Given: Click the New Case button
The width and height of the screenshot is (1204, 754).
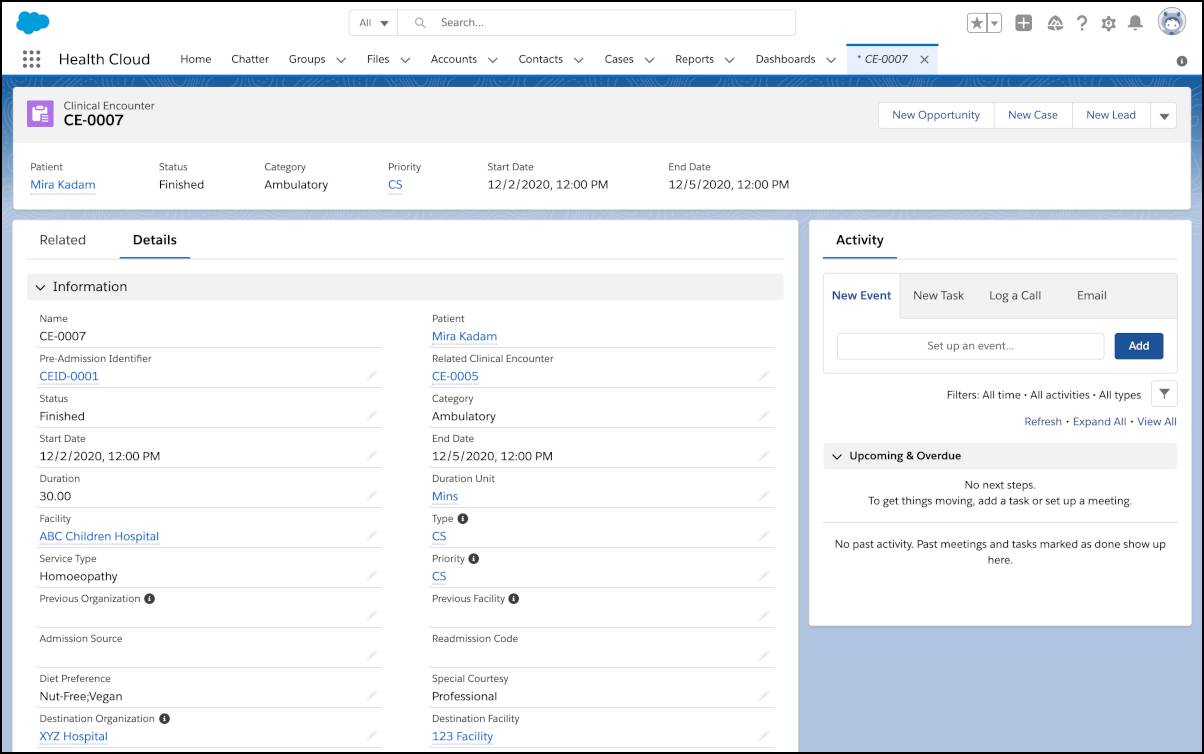Looking at the screenshot, I should tap(1033, 115).
